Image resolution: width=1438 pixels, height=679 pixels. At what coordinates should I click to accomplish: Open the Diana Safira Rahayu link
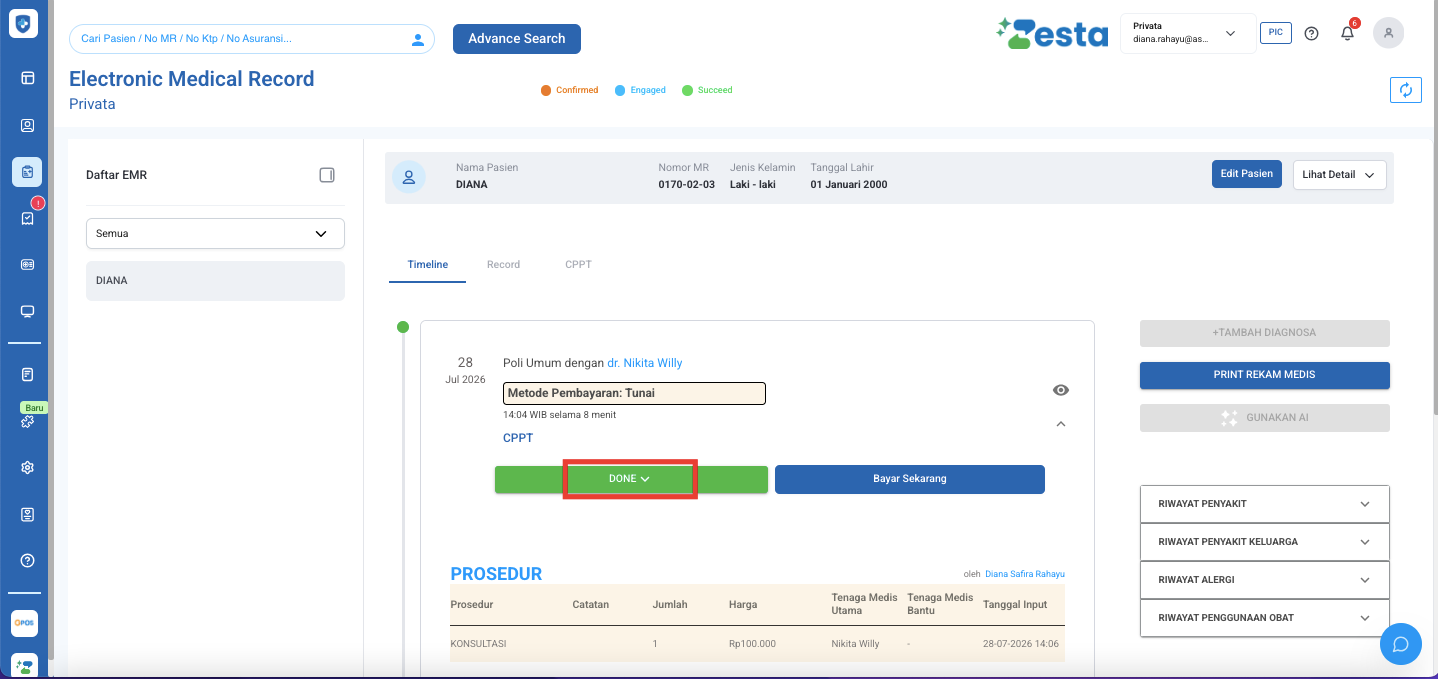click(1025, 574)
